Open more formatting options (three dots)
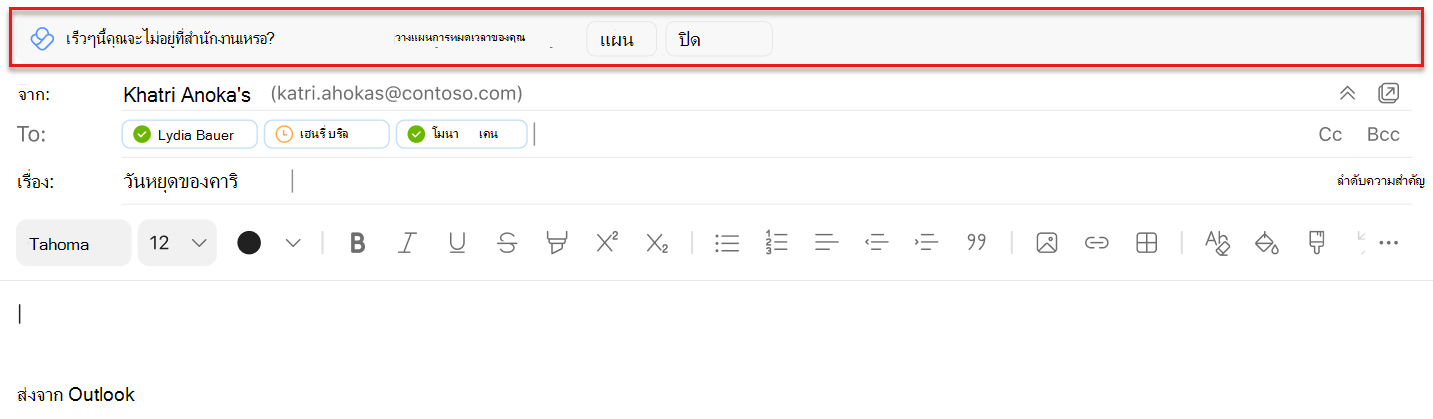The height and width of the screenshot is (419, 1433). point(1388,243)
